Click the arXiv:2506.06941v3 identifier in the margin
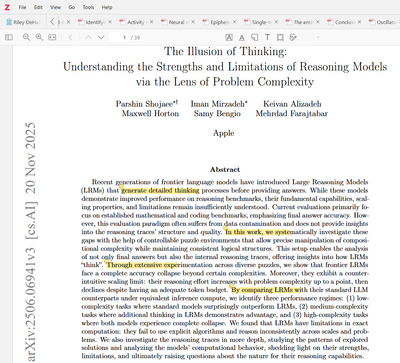400x363 pixels. pos(31,304)
